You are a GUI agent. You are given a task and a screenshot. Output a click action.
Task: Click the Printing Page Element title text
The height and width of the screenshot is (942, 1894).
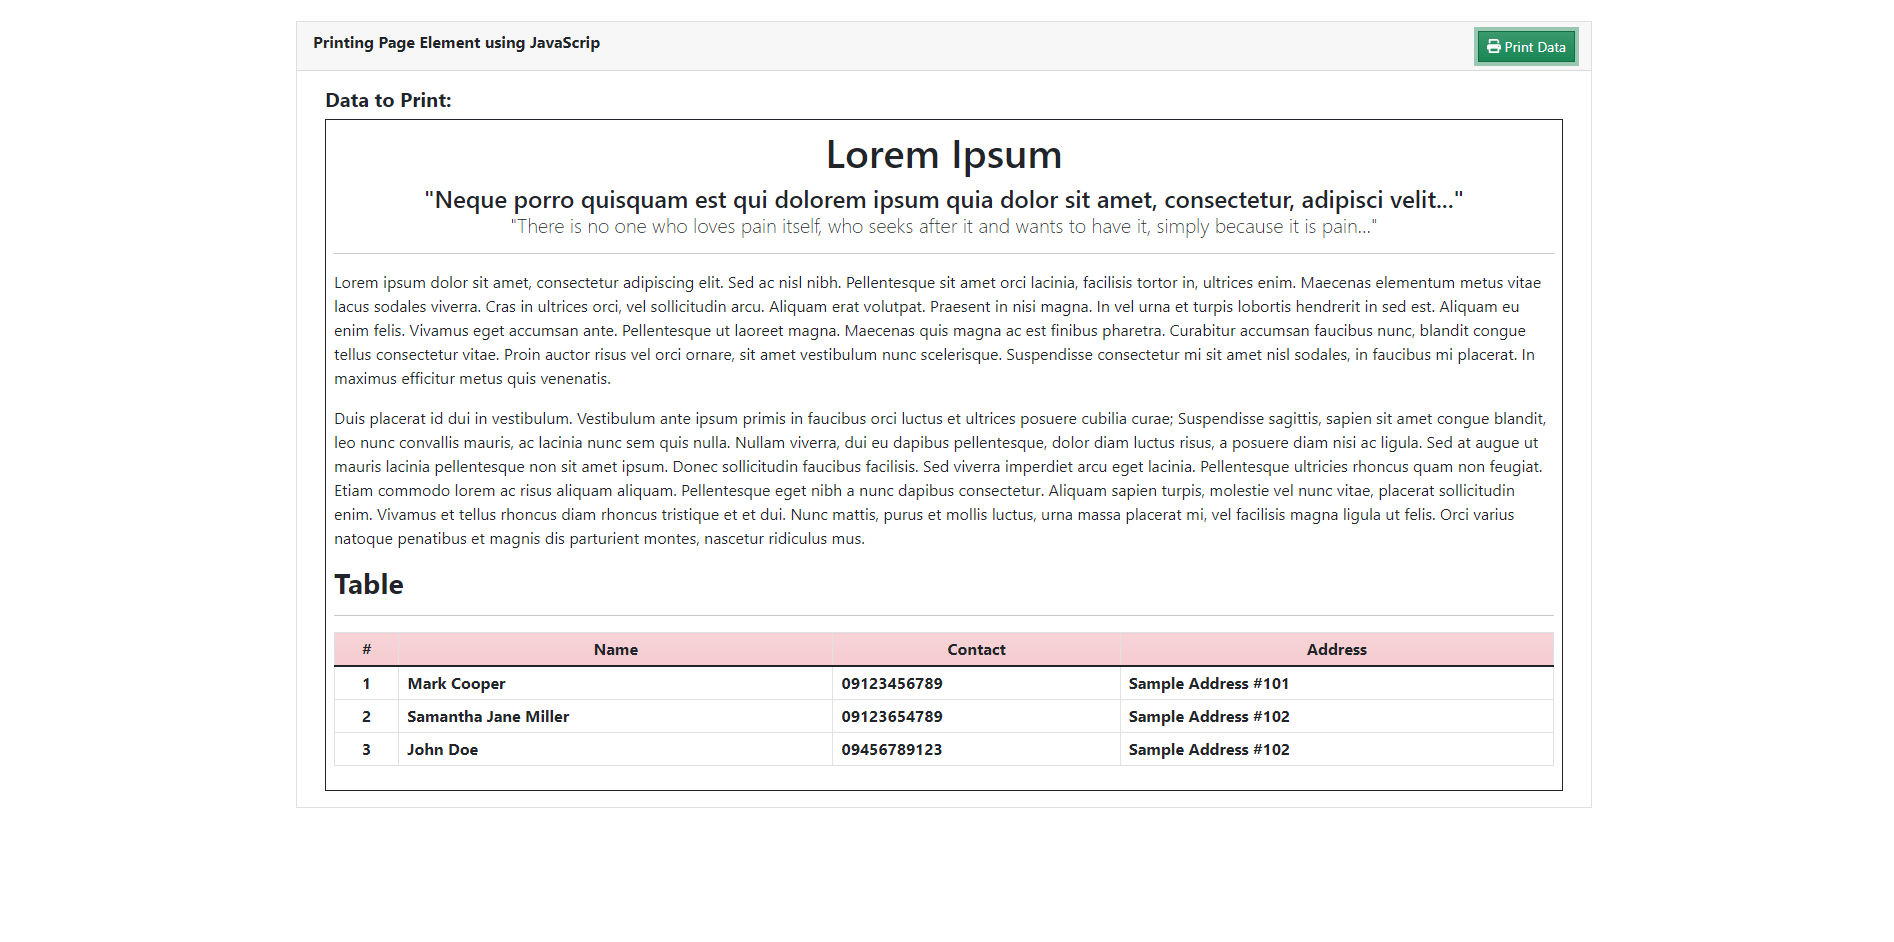pos(456,43)
